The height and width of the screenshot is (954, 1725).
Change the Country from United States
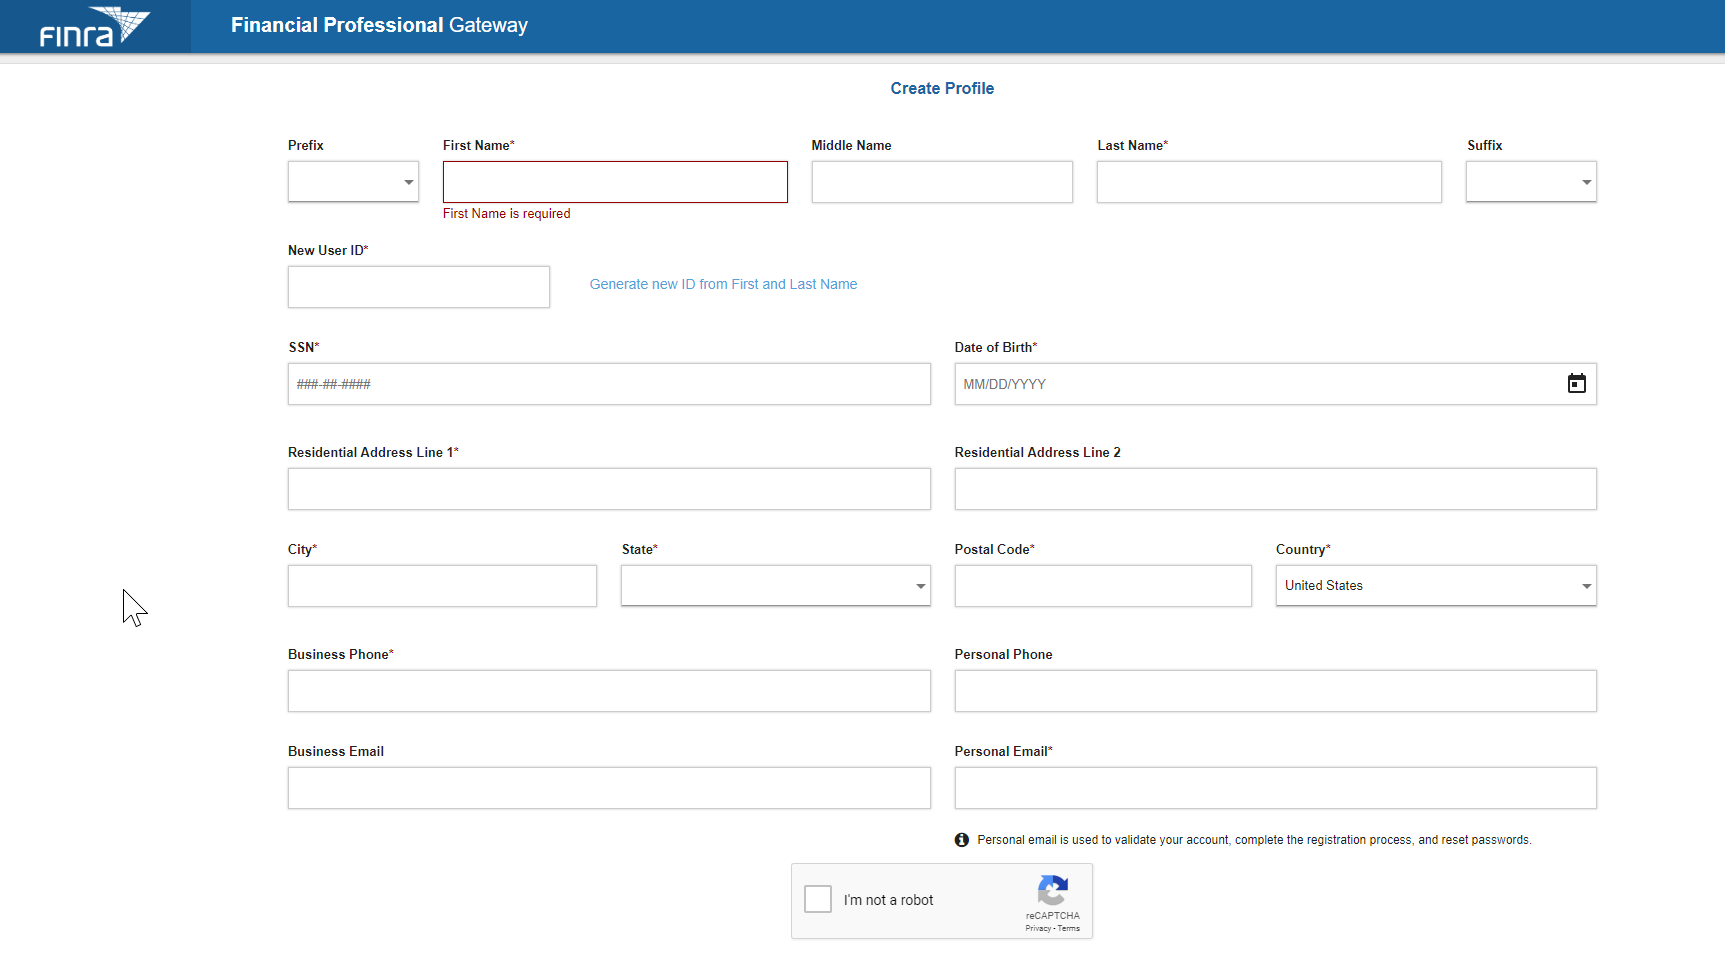[x=1435, y=586]
